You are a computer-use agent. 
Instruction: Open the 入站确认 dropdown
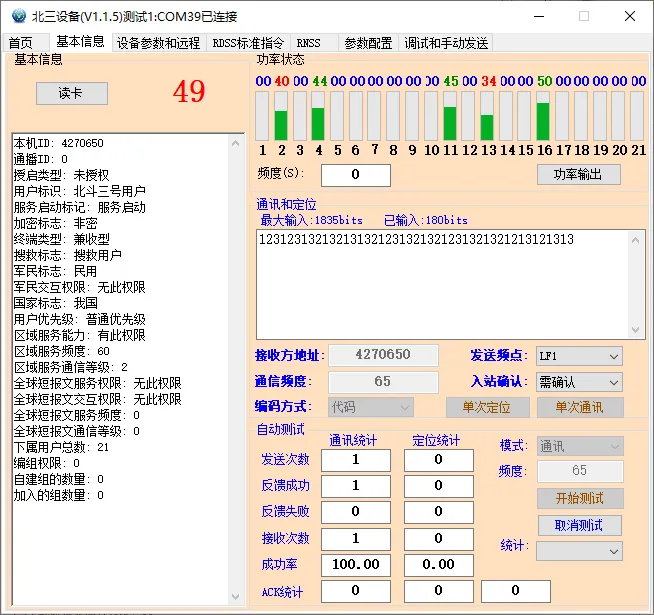(579, 382)
